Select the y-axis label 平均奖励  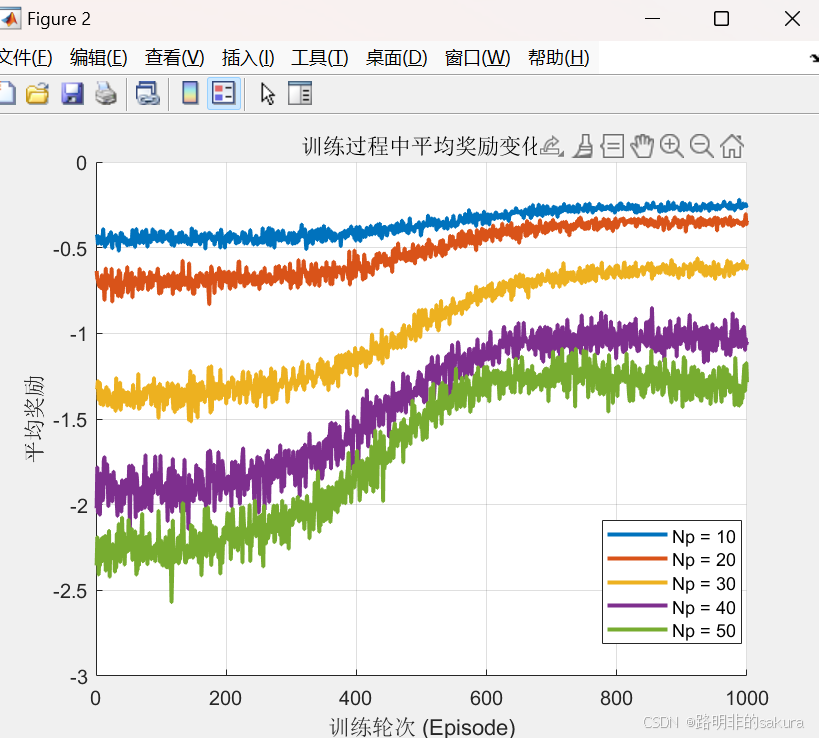(34, 418)
